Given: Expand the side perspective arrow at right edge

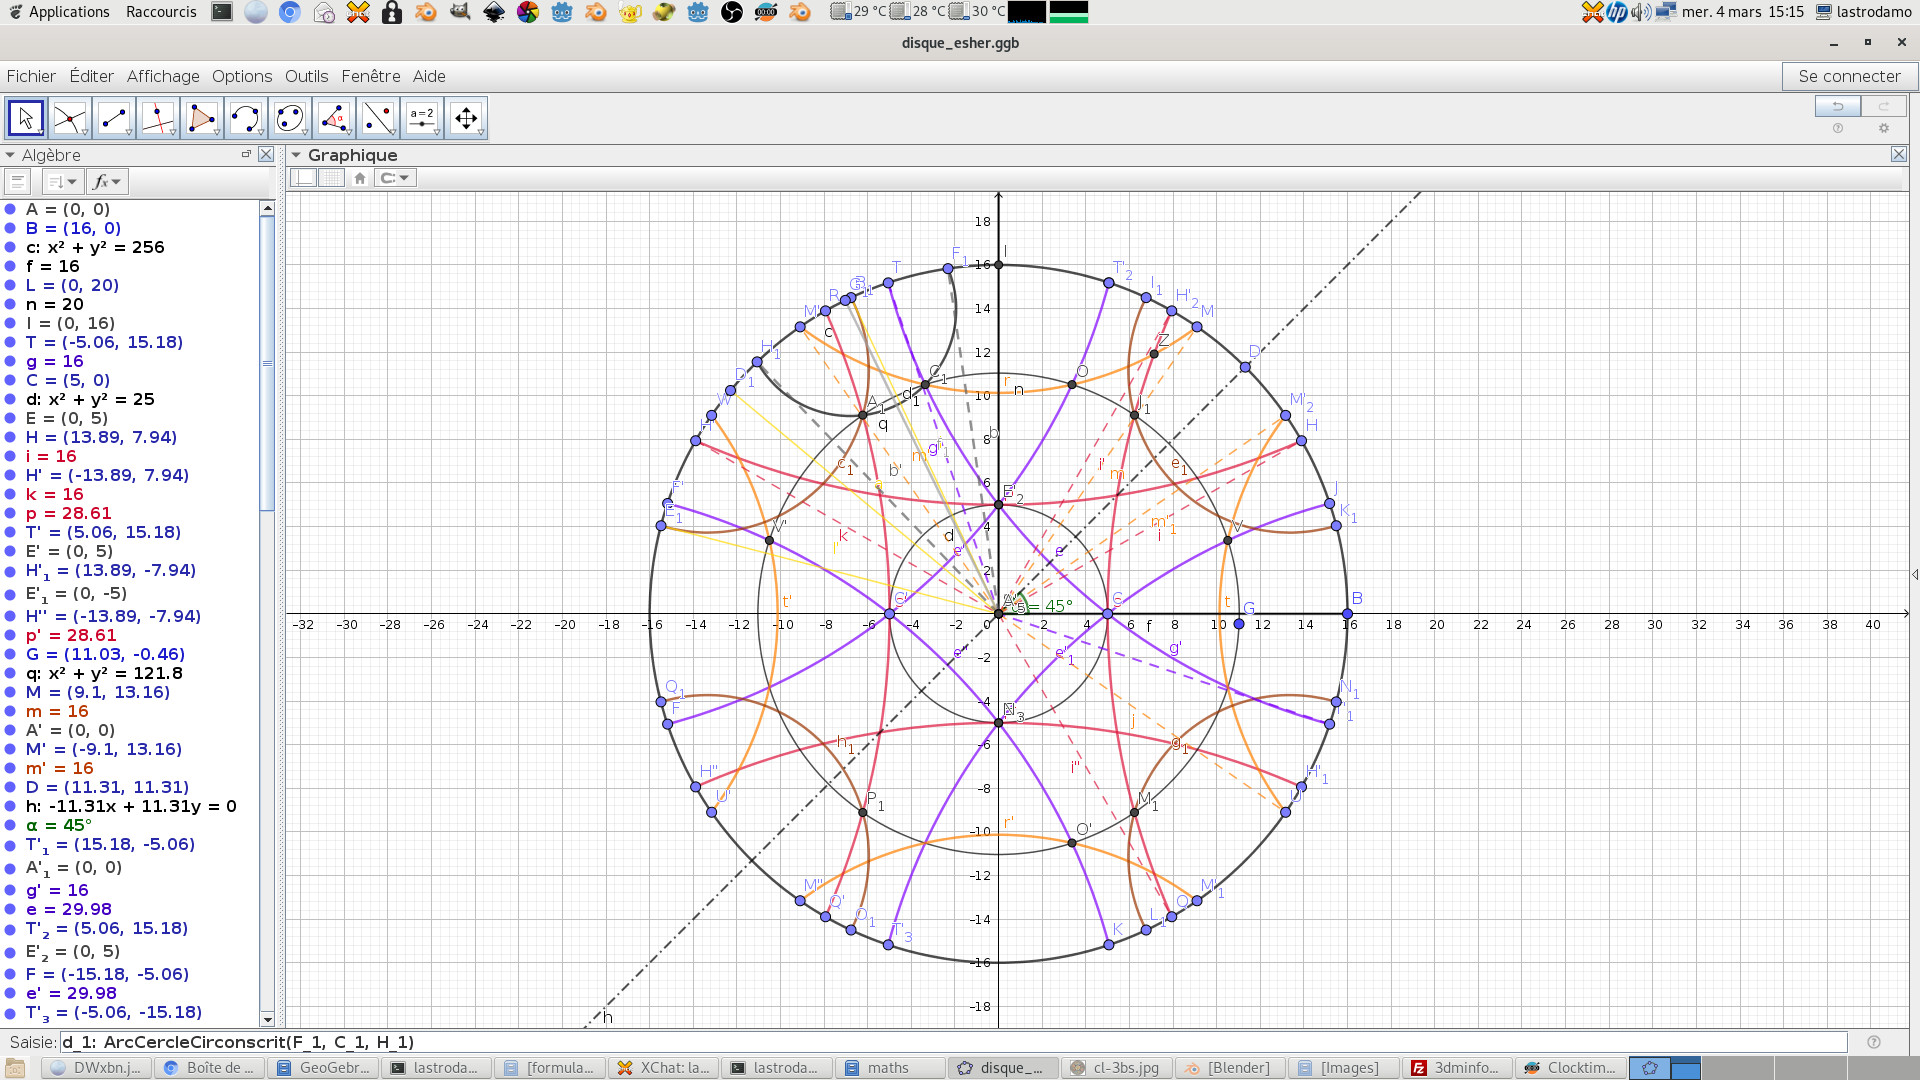Looking at the screenshot, I should 1914,574.
